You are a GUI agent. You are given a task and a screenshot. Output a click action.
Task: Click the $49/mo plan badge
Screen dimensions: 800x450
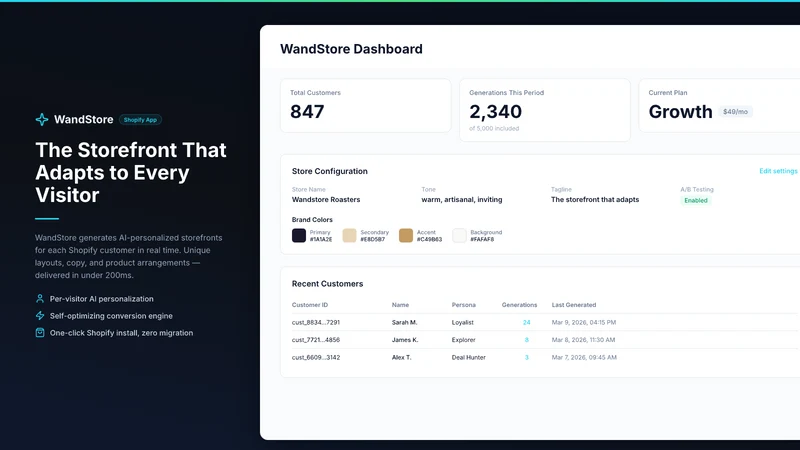pos(735,112)
